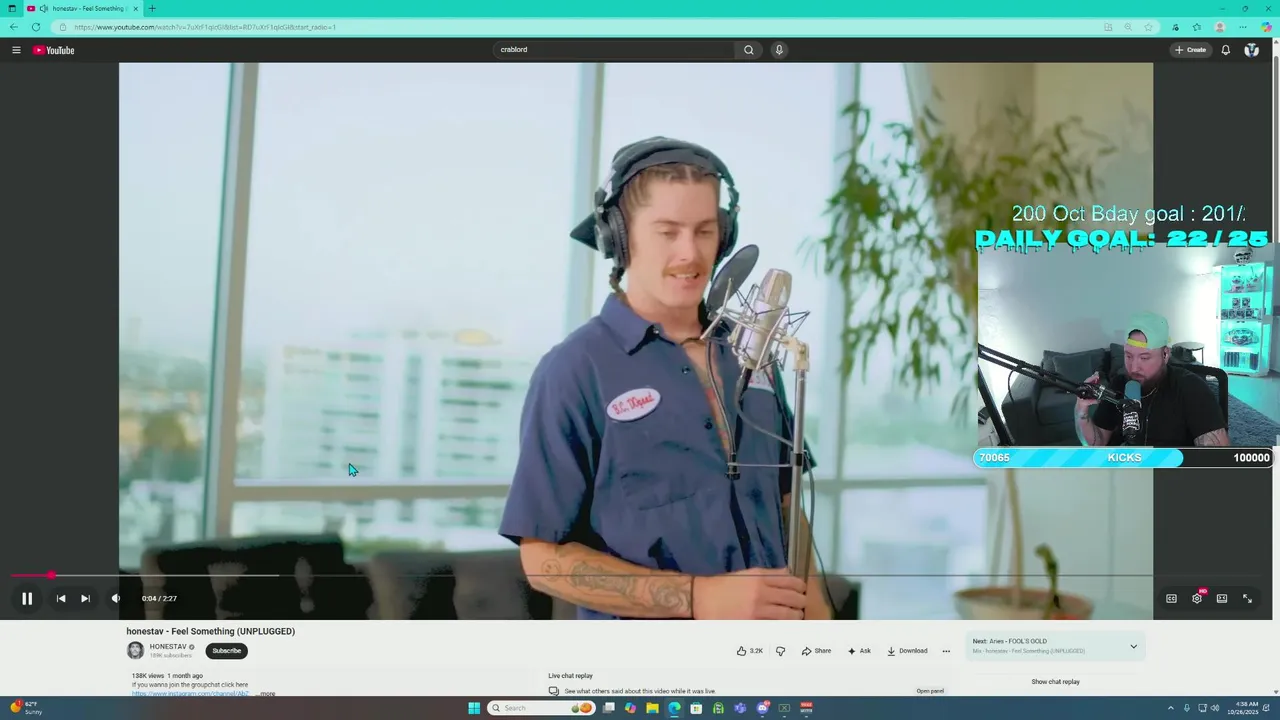Dislike the video with thumbs down
This screenshot has width=1280, height=720.
tap(781, 651)
